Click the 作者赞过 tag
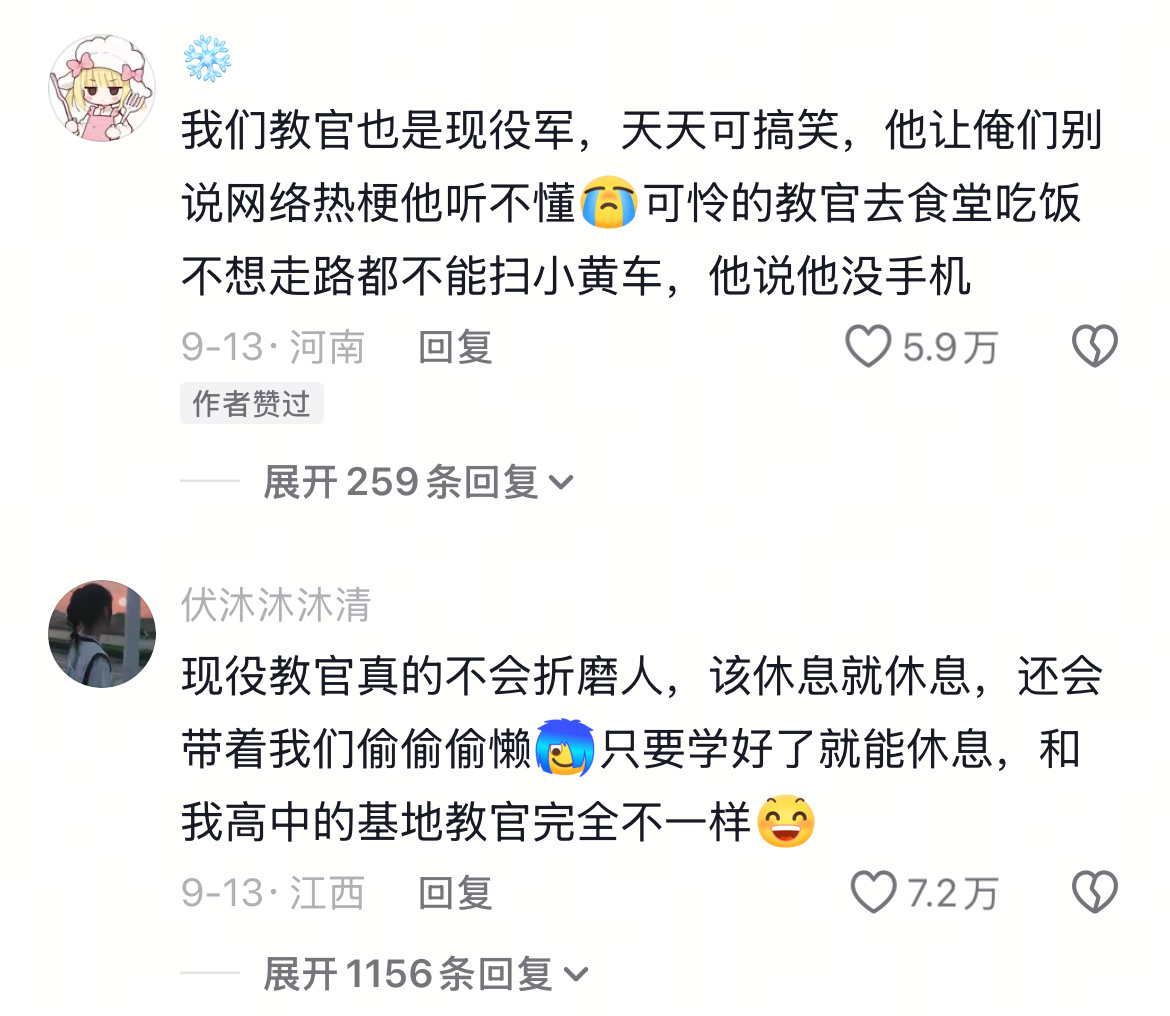This screenshot has height=1016, width=1170. coord(251,404)
